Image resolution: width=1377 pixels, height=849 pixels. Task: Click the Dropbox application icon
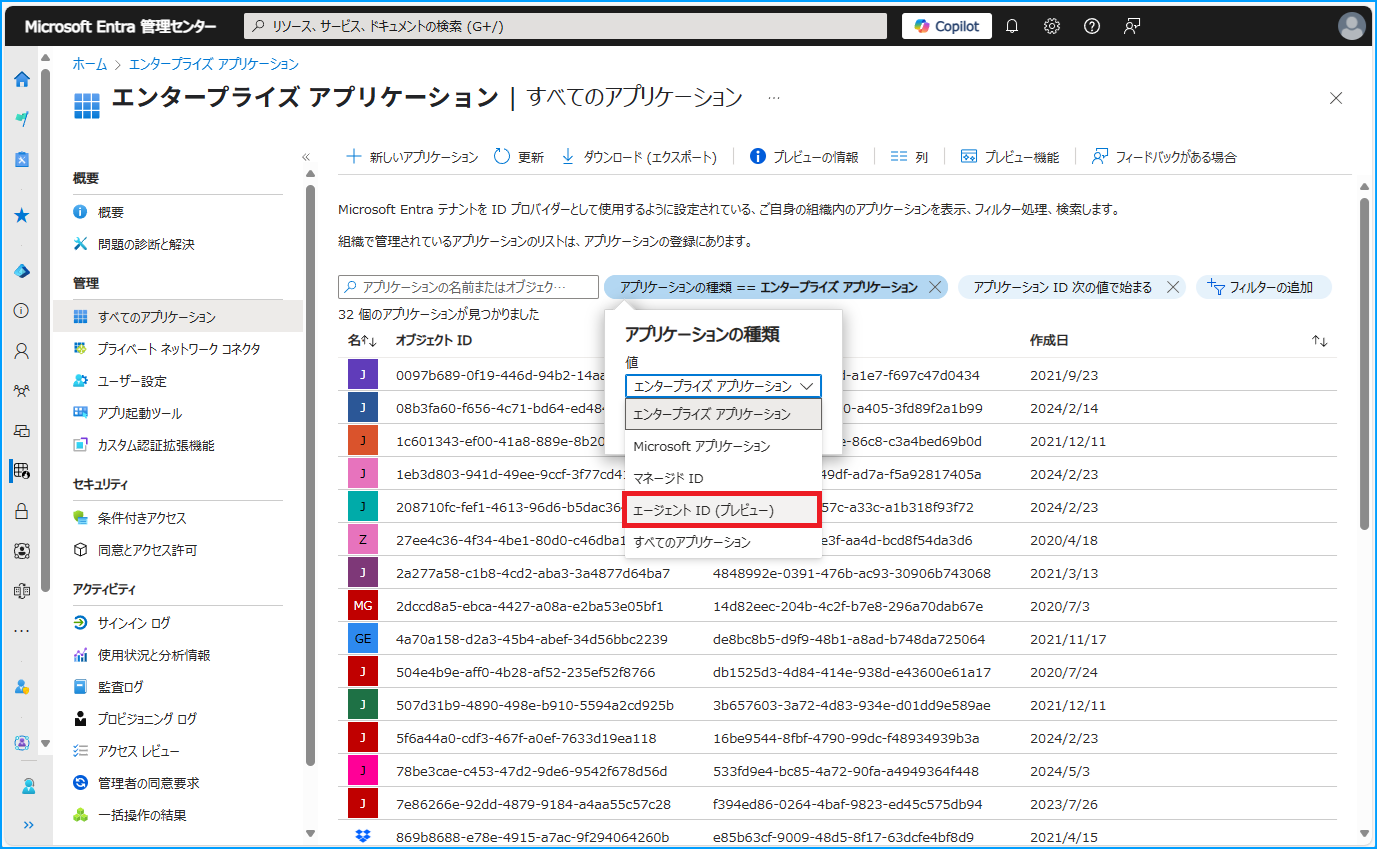click(363, 836)
